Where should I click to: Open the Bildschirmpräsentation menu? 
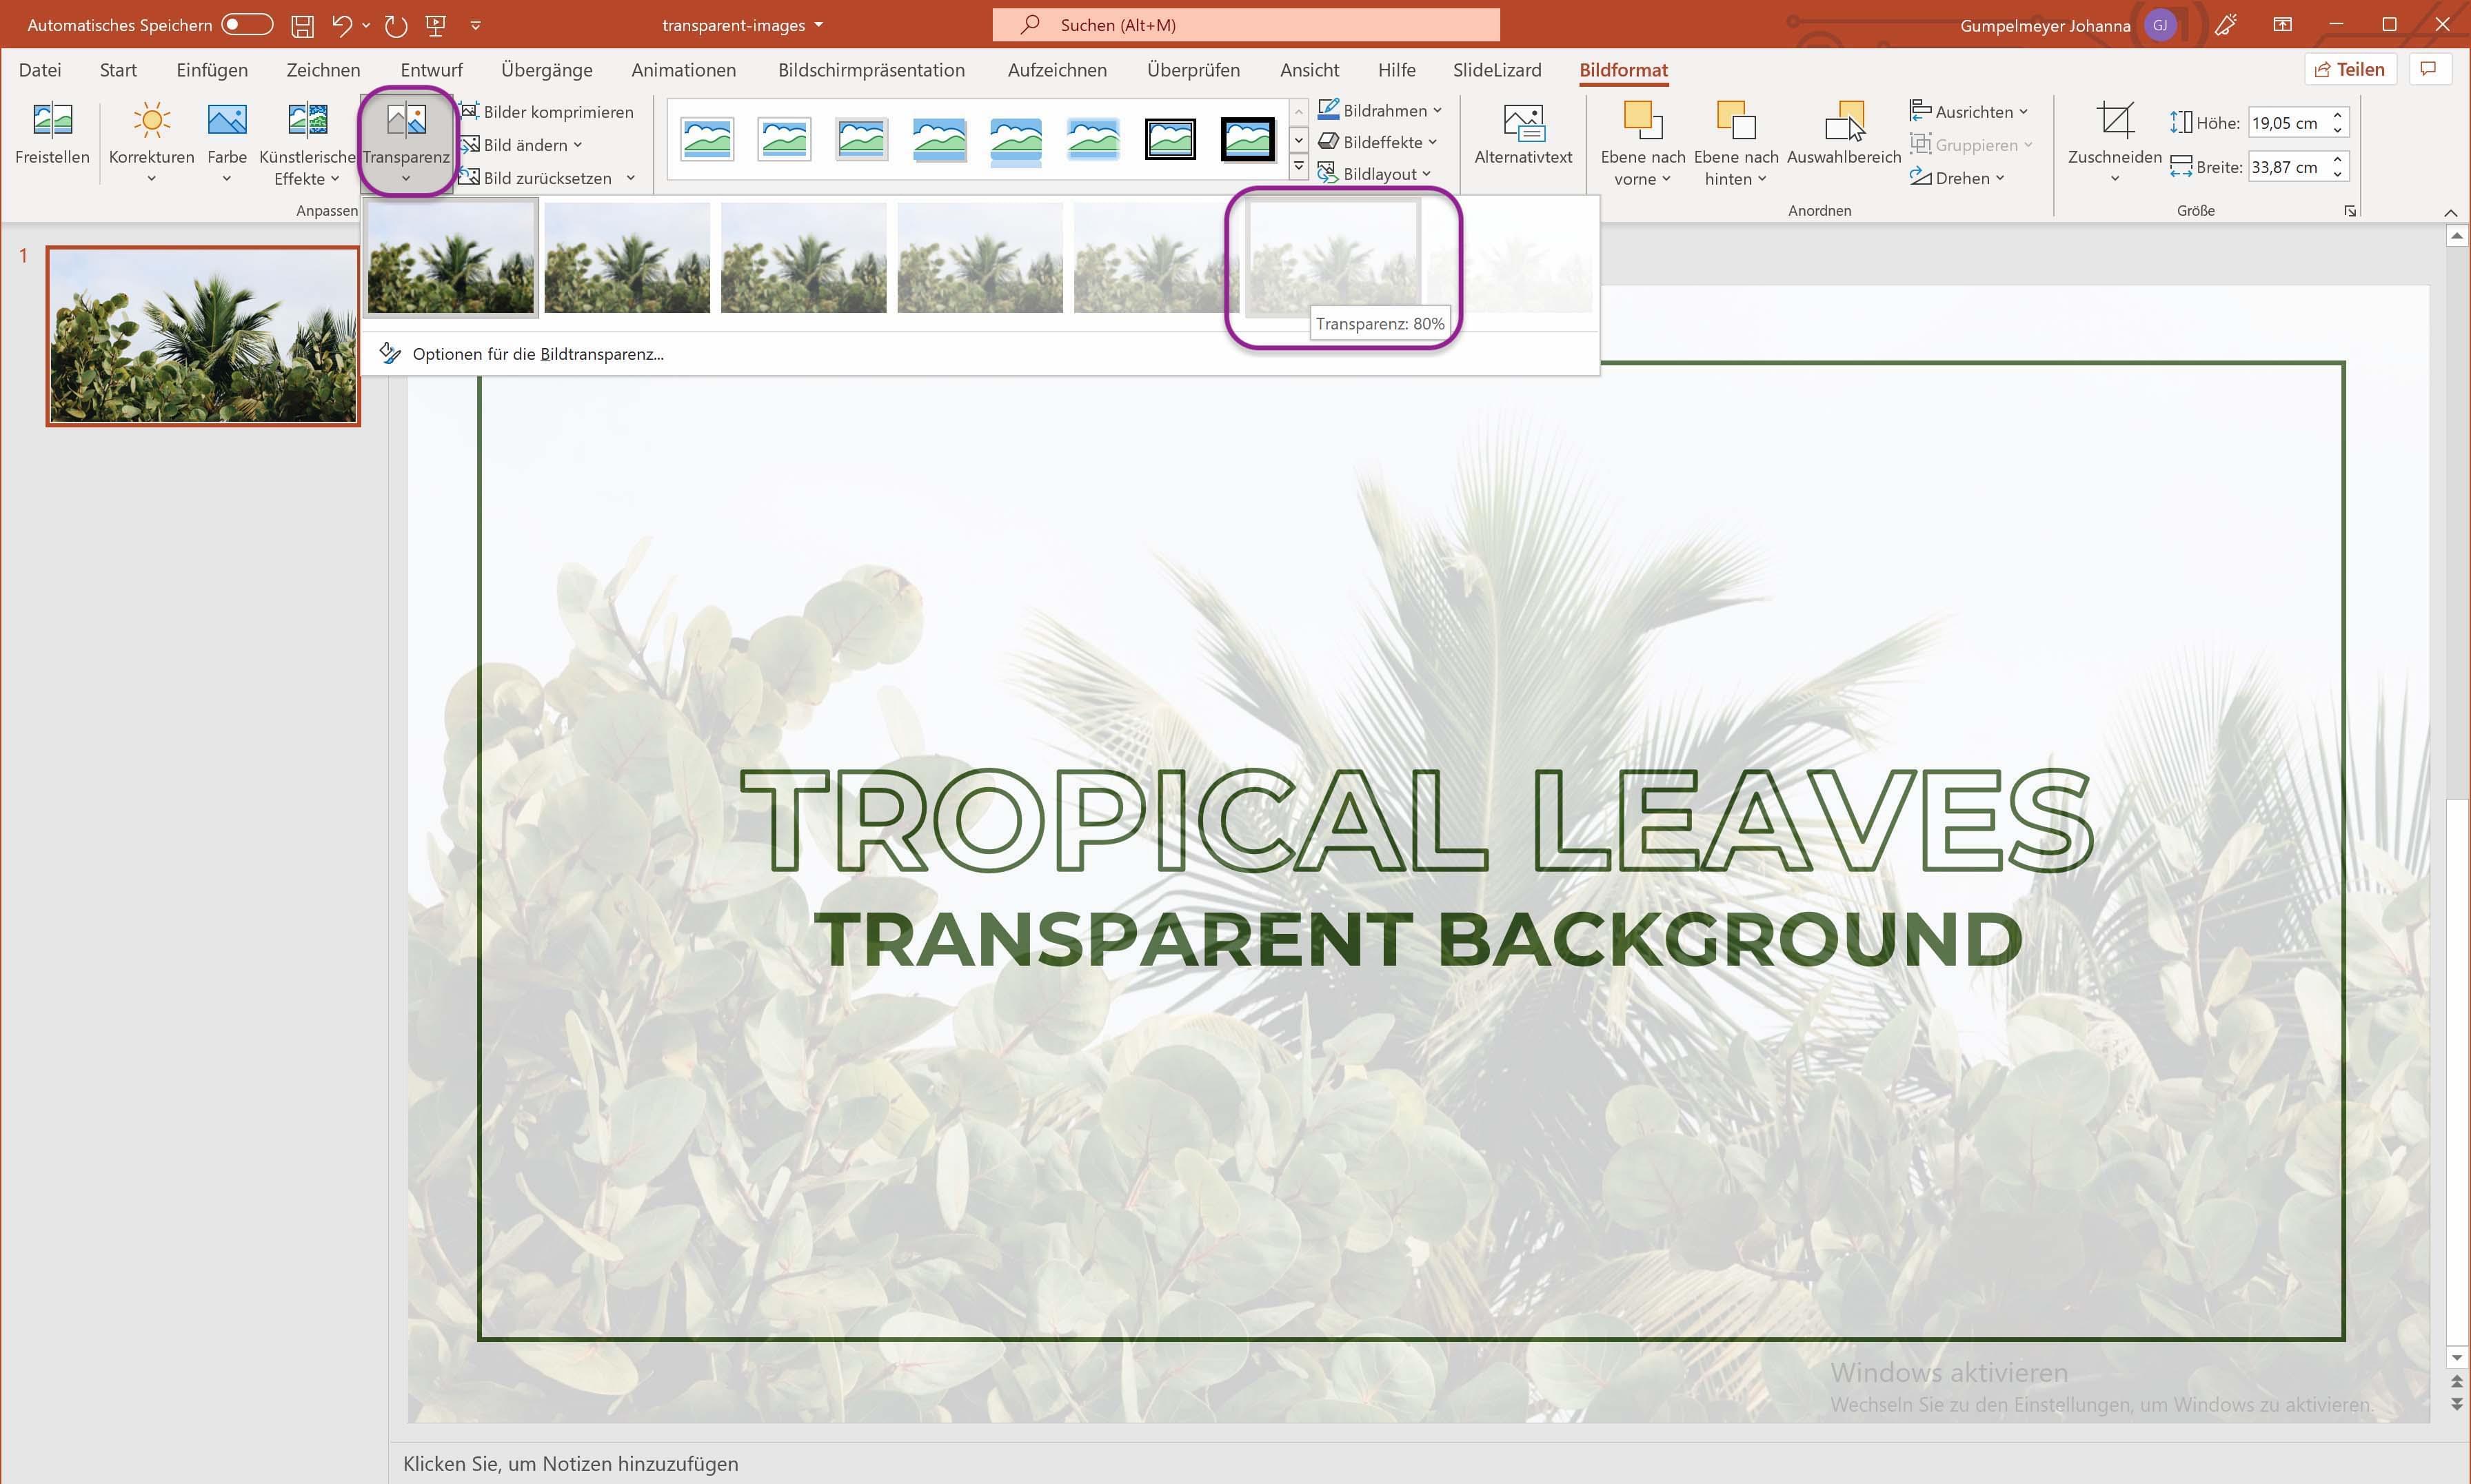tap(871, 69)
